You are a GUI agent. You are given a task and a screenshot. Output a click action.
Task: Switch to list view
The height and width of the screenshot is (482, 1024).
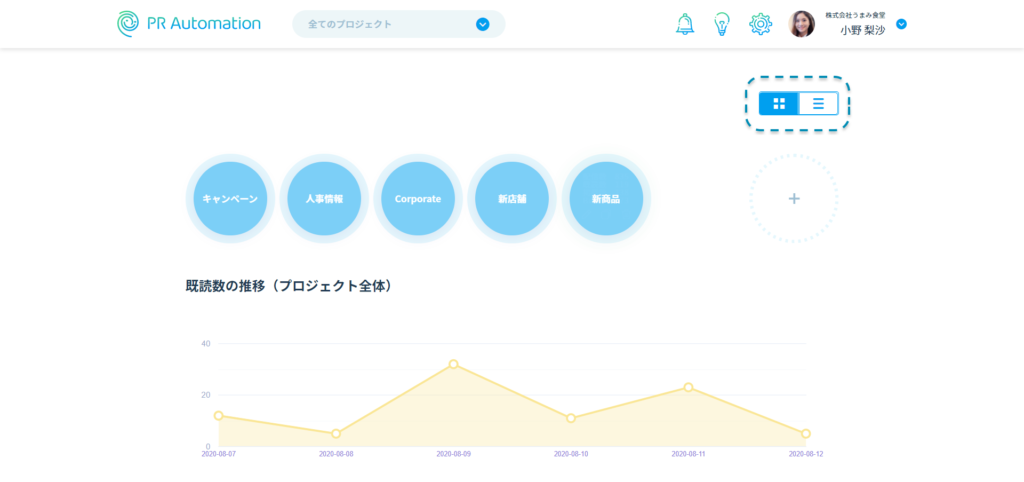coord(818,103)
